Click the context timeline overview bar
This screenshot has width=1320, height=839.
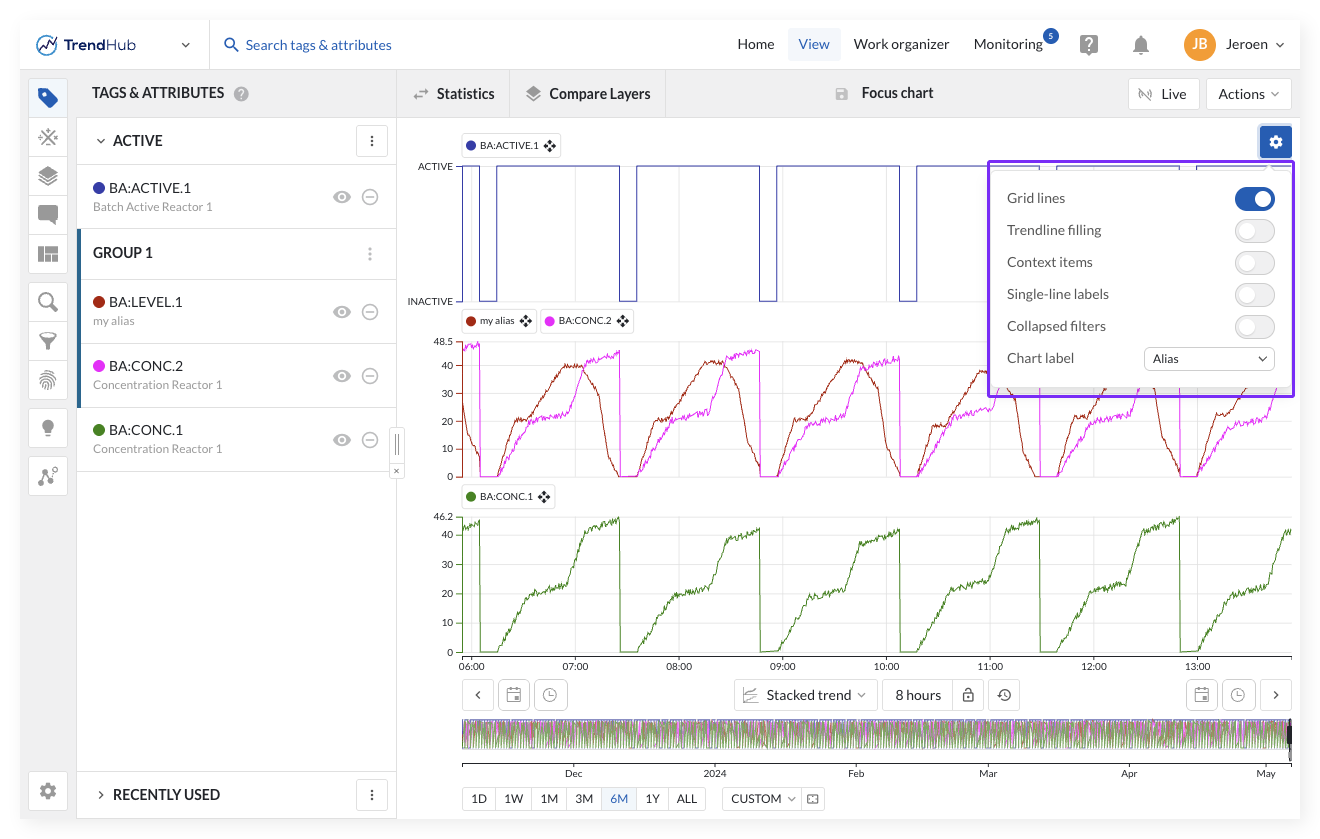click(x=875, y=735)
